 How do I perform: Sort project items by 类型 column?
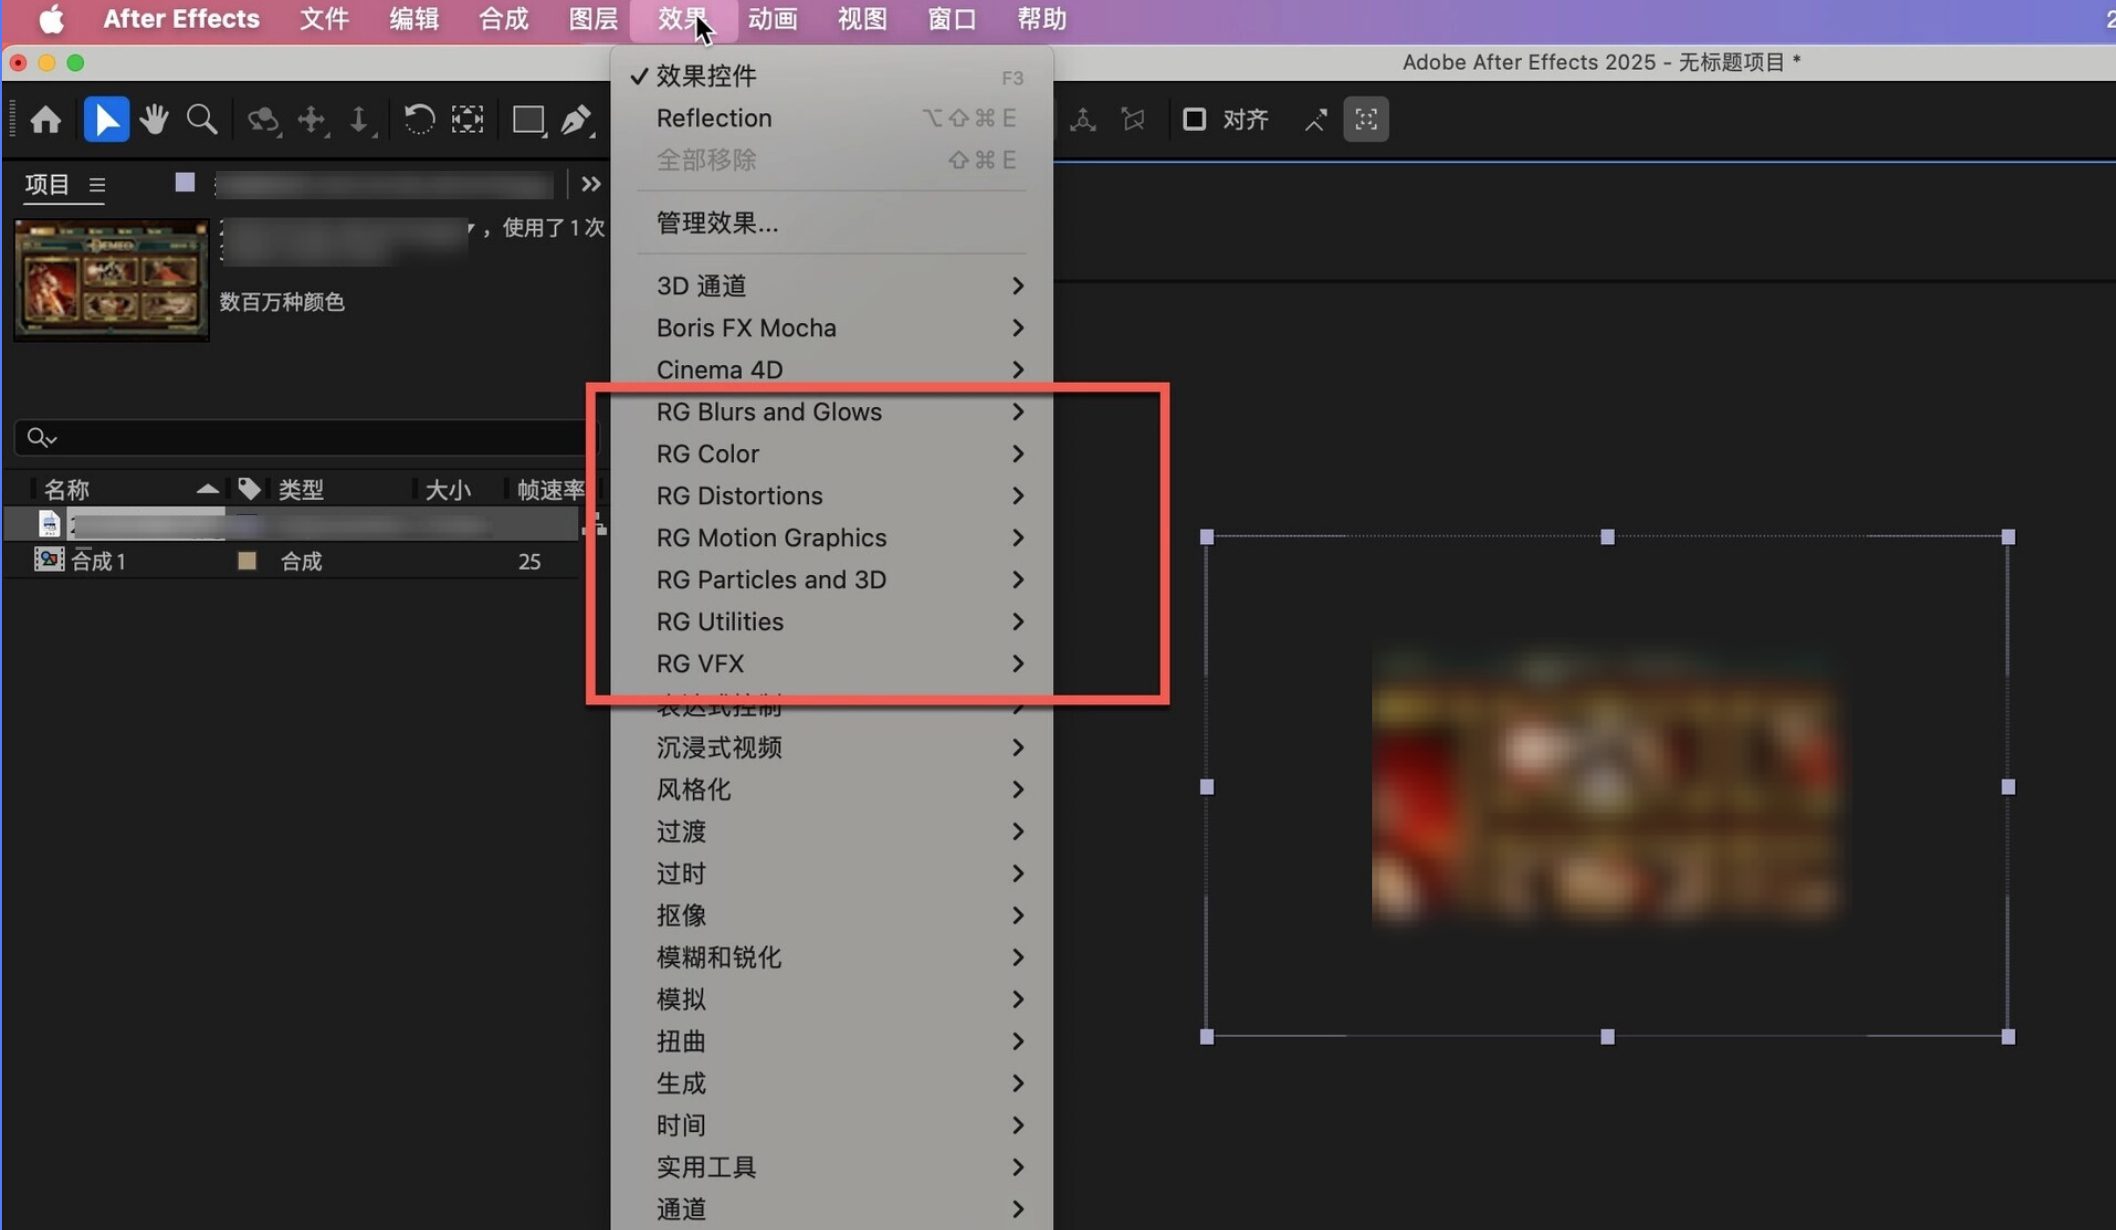tap(301, 489)
